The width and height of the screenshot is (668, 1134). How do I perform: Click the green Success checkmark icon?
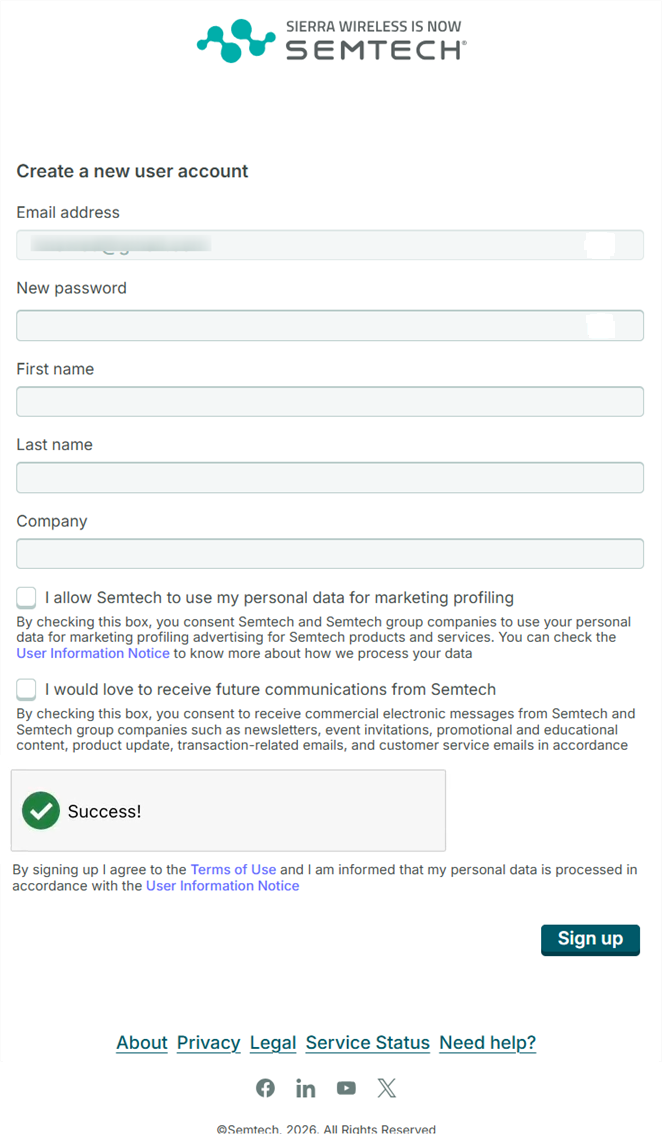(41, 811)
